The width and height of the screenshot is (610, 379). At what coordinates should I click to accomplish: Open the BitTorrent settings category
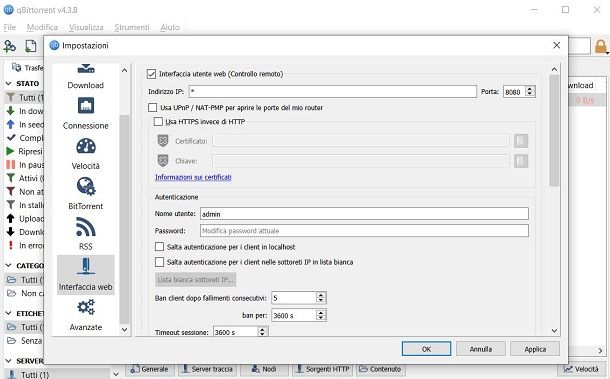[x=86, y=194]
